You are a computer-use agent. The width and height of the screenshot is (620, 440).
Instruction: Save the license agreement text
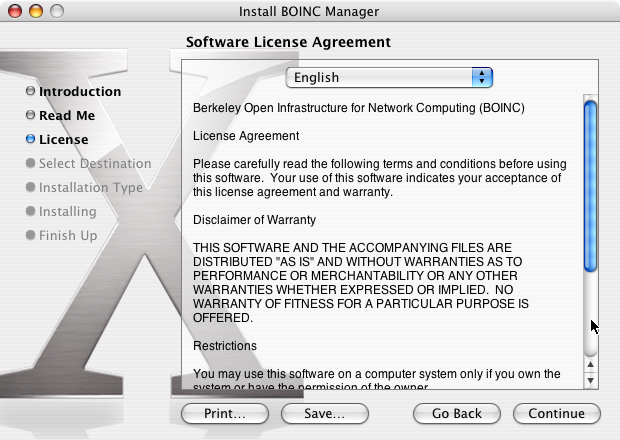click(x=325, y=414)
